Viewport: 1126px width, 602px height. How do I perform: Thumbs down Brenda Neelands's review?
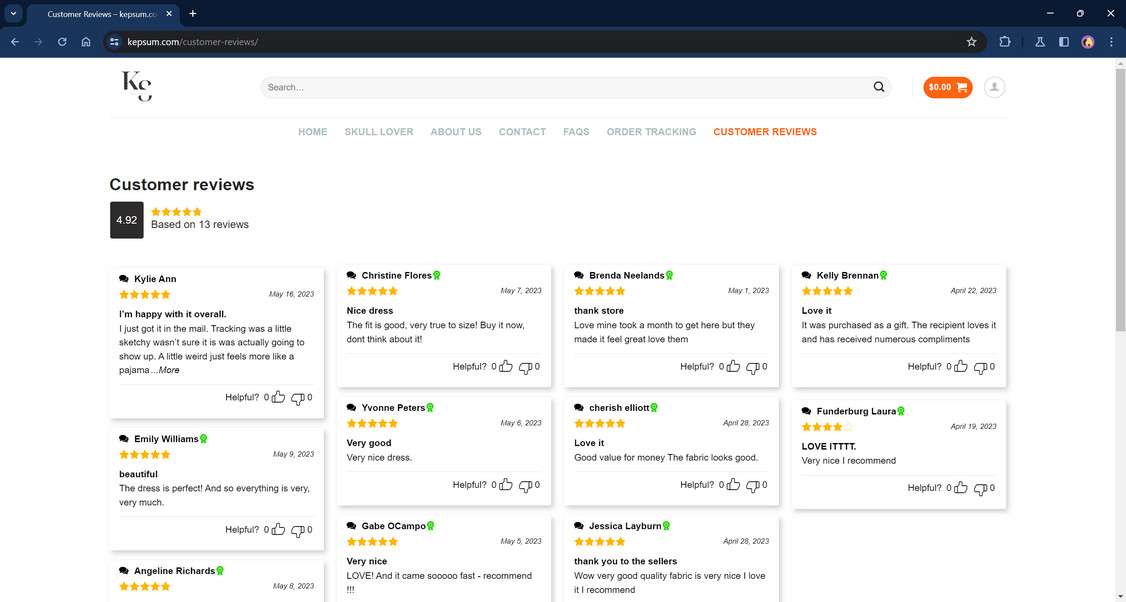[753, 368]
